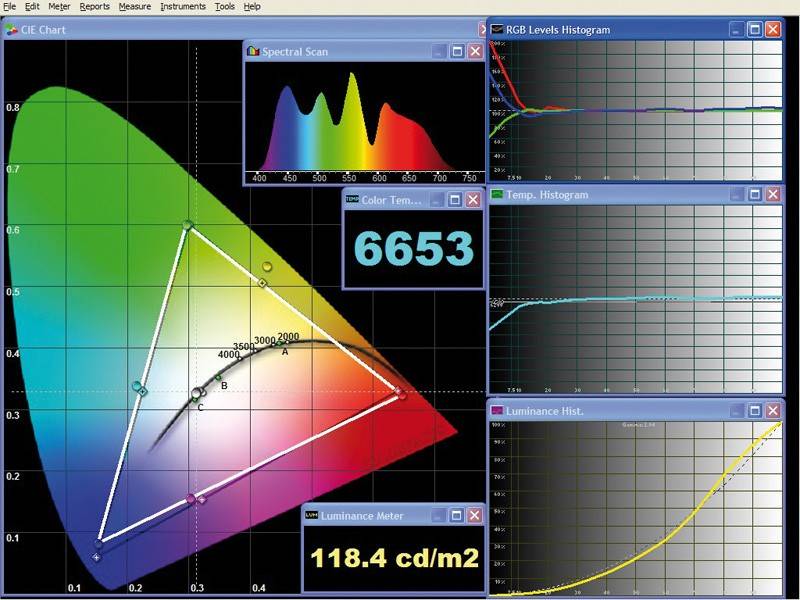Click the Color Temp window title icon
The height and width of the screenshot is (600, 800).
pyautogui.click(x=351, y=200)
